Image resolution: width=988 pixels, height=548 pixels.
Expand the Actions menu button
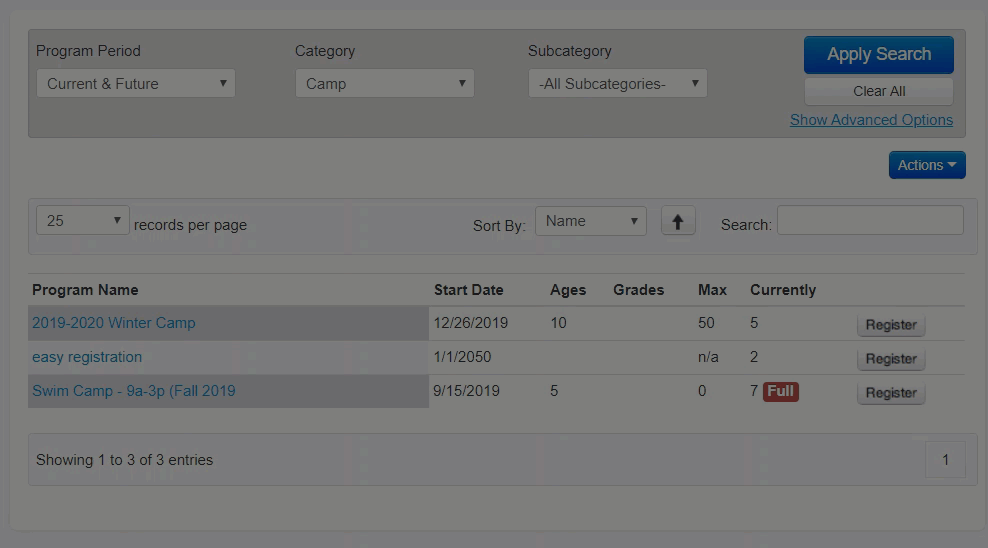926,165
